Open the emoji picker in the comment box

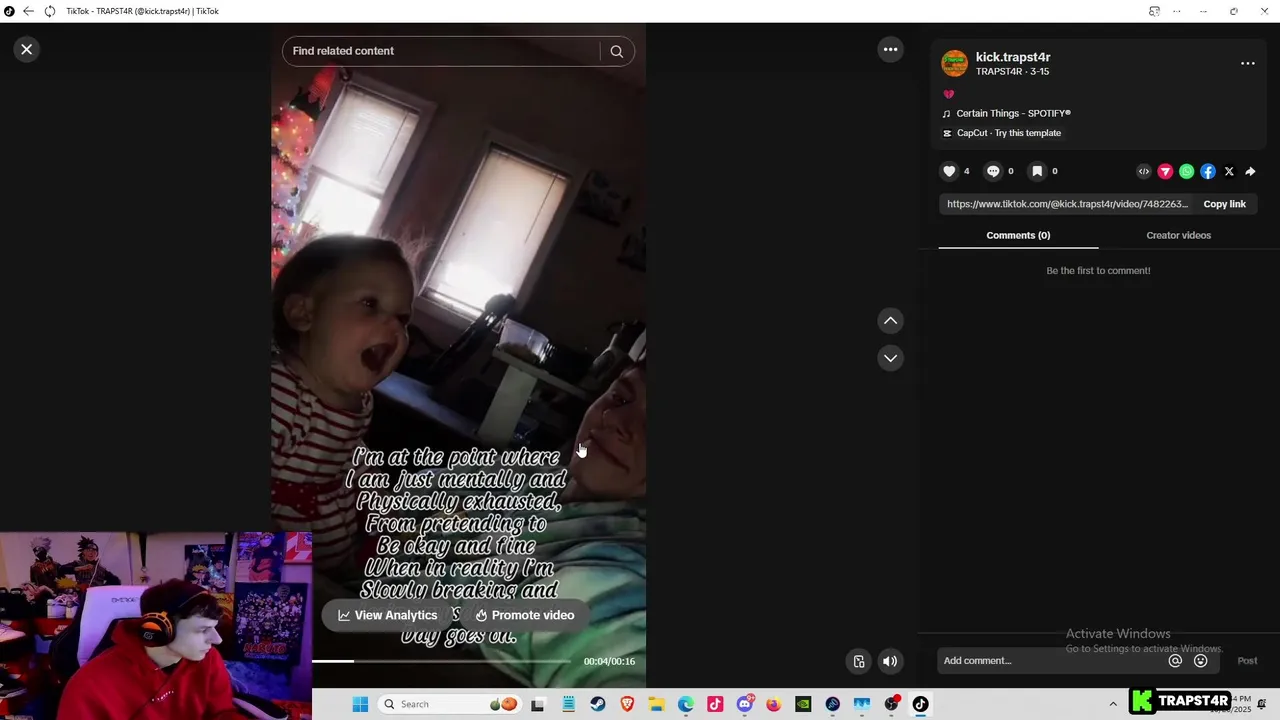click(x=1201, y=660)
